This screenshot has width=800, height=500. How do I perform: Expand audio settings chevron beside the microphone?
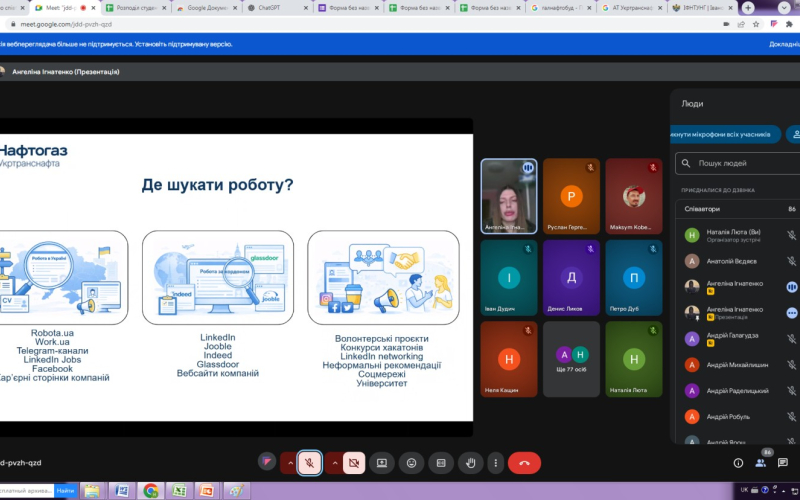(x=290, y=463)
